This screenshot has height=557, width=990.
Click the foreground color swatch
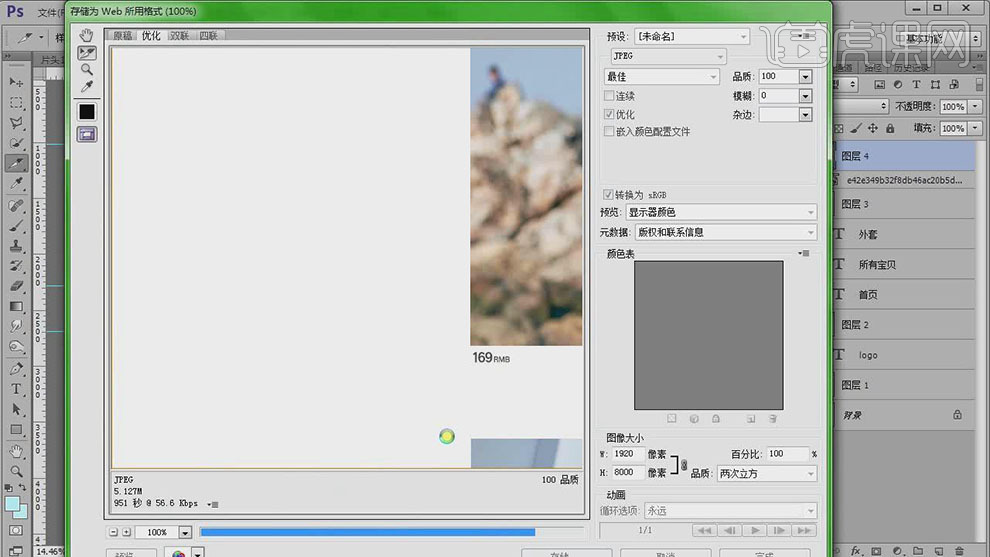point(12,503)
